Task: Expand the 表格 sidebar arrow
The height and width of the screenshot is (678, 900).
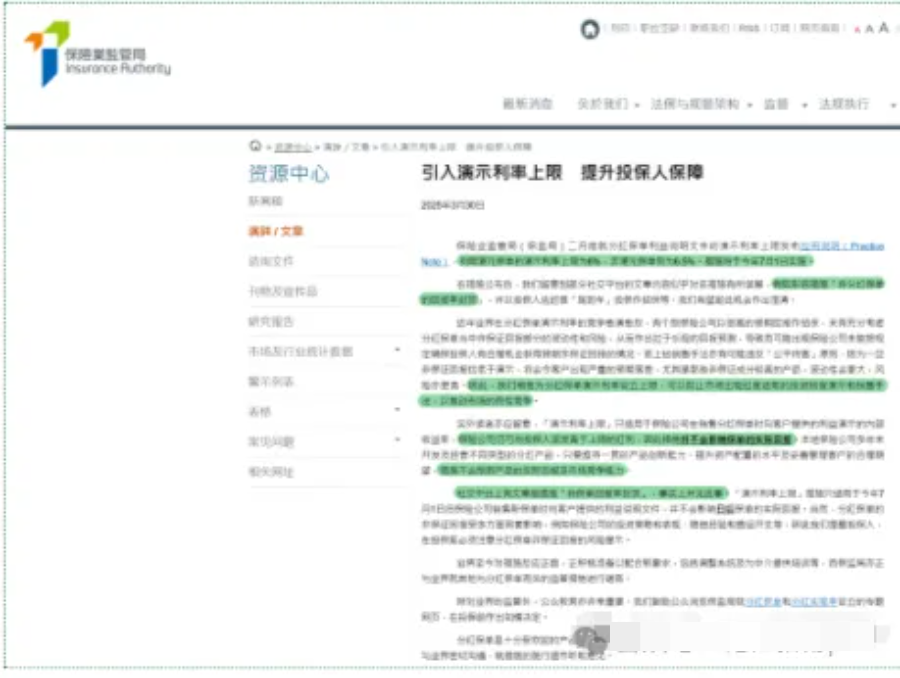Action: coord(398,411)
